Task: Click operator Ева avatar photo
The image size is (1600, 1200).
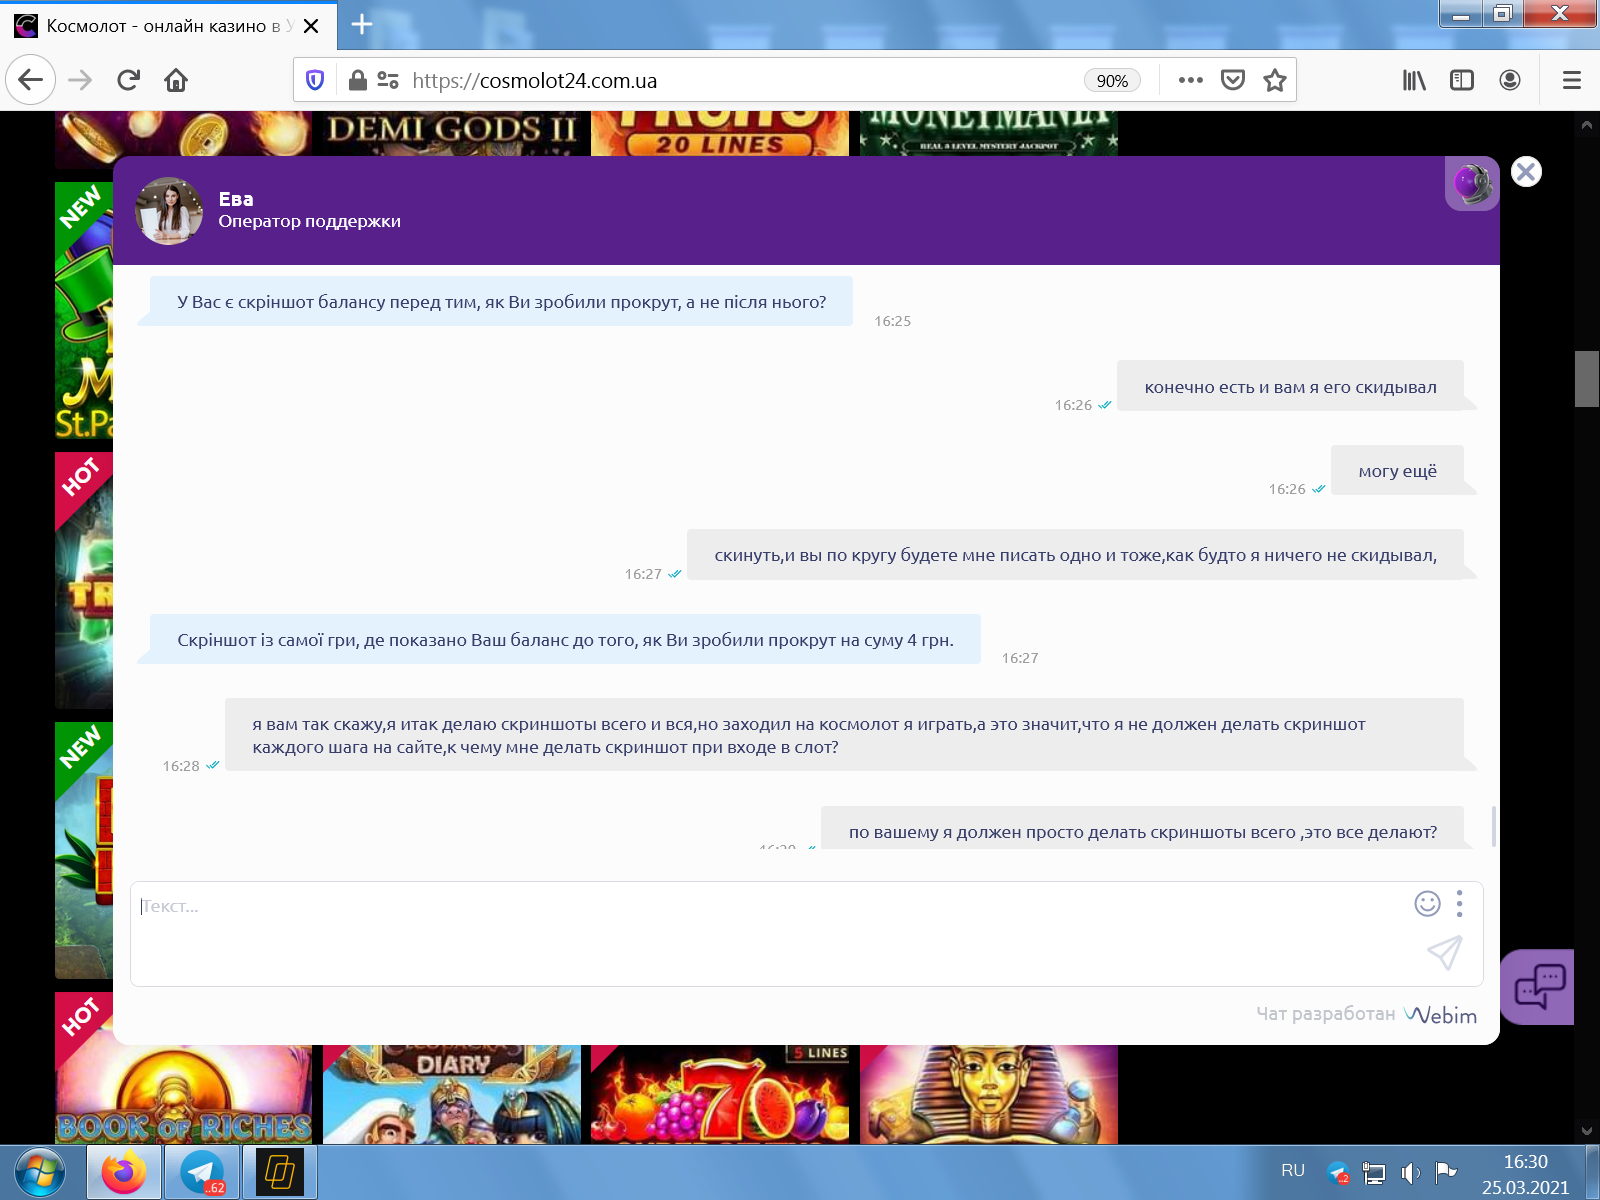Action: 170,211
